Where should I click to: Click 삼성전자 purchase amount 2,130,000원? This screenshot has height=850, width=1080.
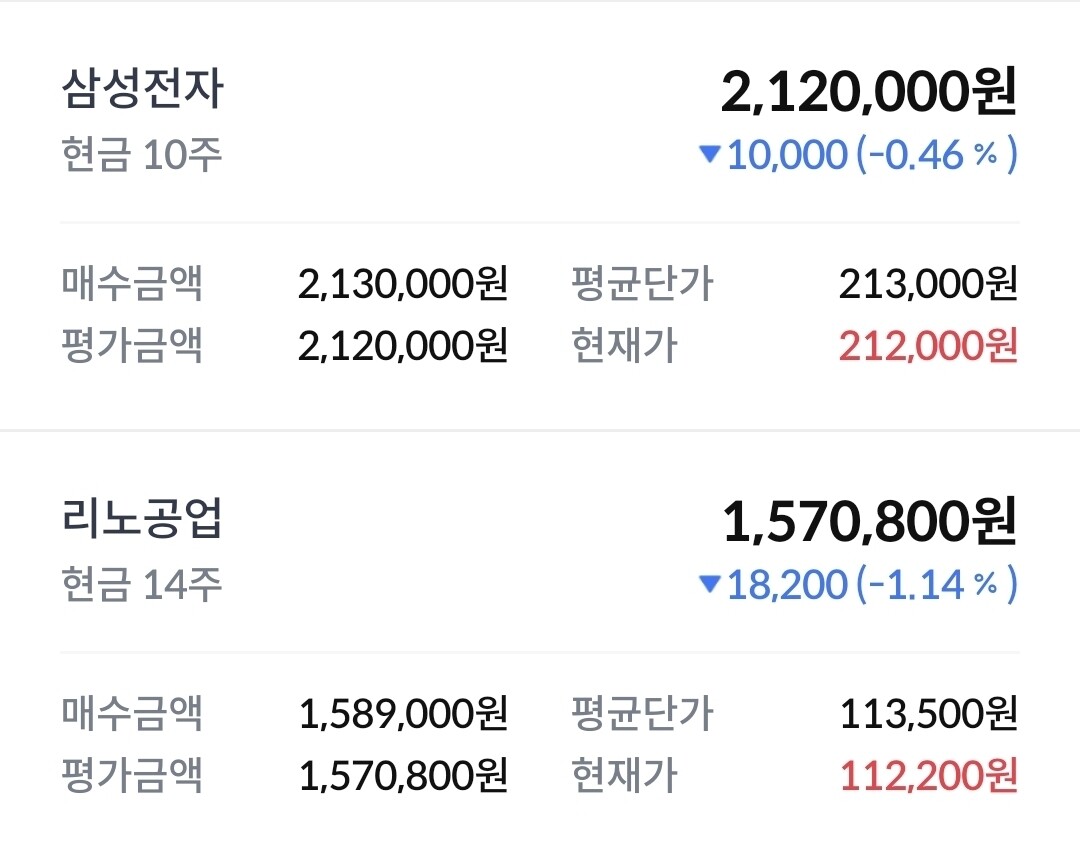click(403, 284)
